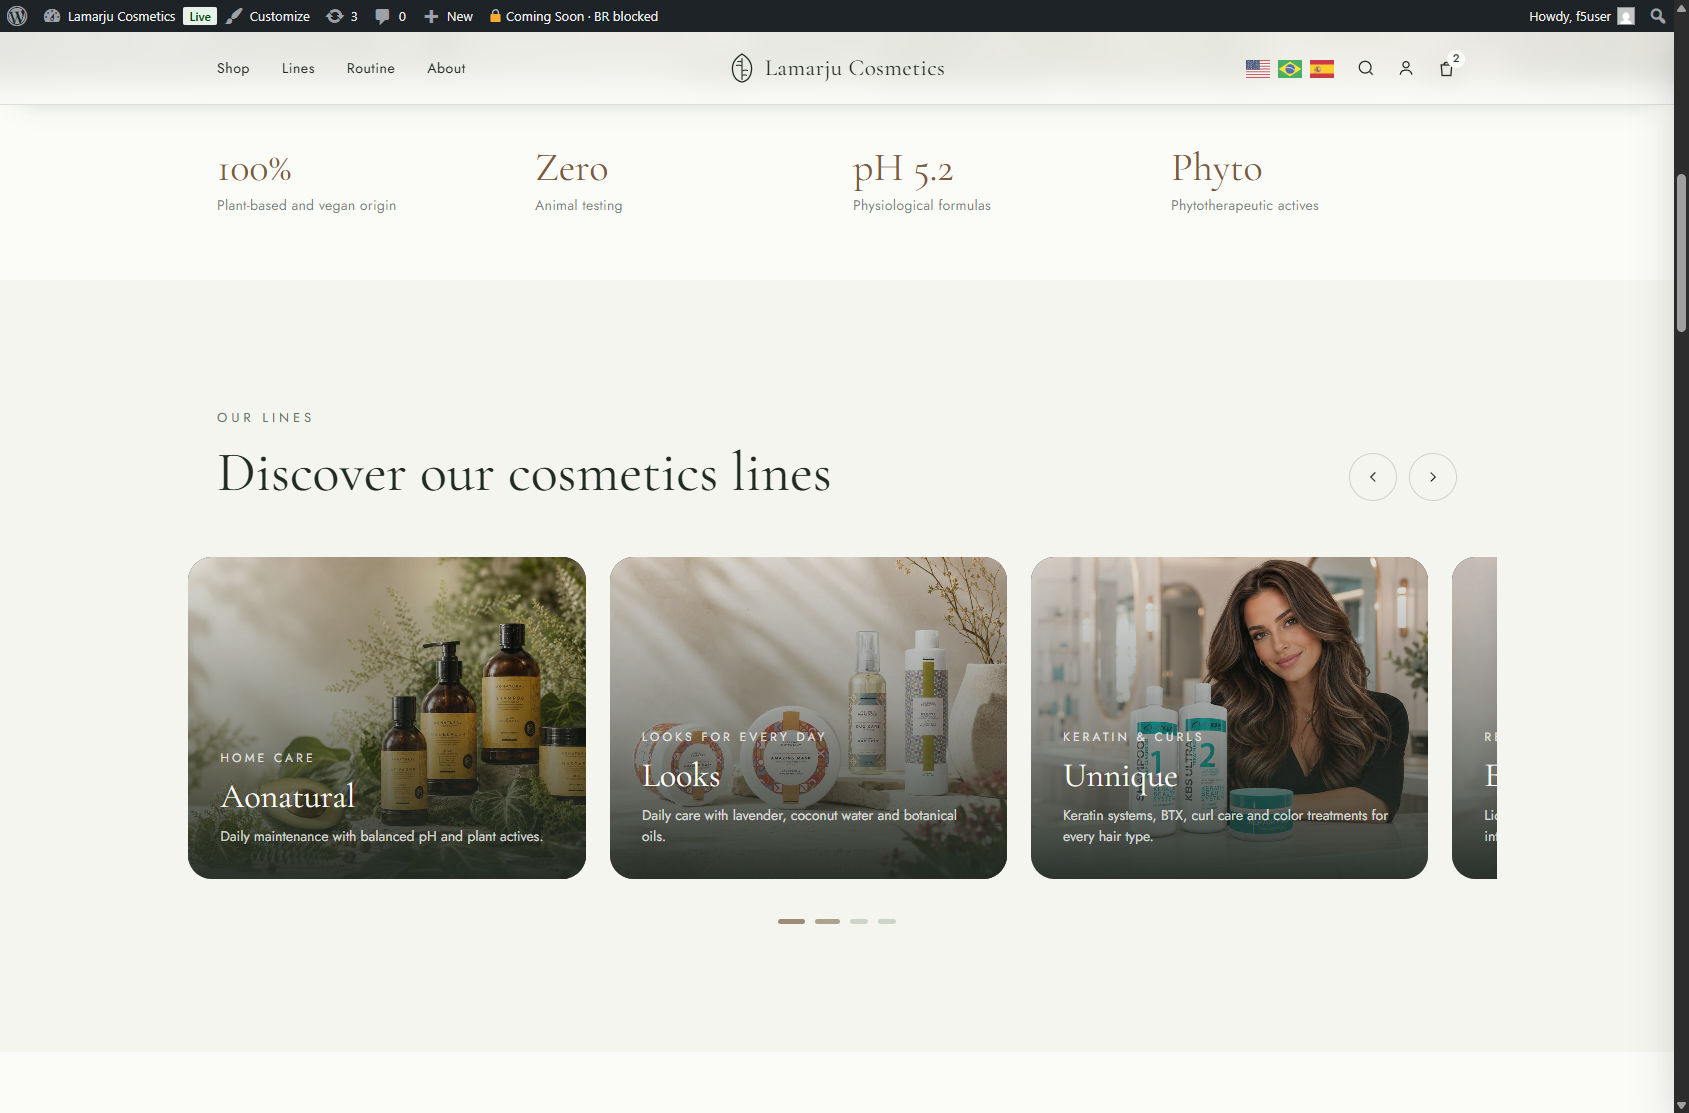Click the Live status badge
Screen dimensions: 1689x1113
pyautogui.click(x=200, y=16)
